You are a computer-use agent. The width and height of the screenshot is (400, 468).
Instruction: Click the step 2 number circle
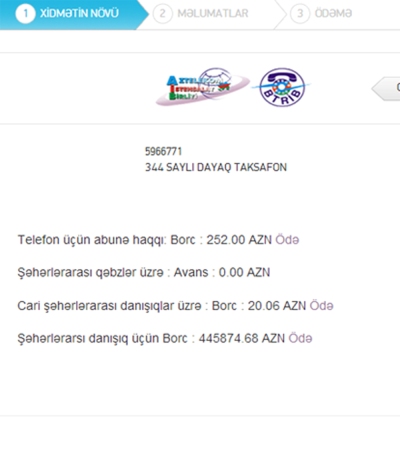(163, 14)
